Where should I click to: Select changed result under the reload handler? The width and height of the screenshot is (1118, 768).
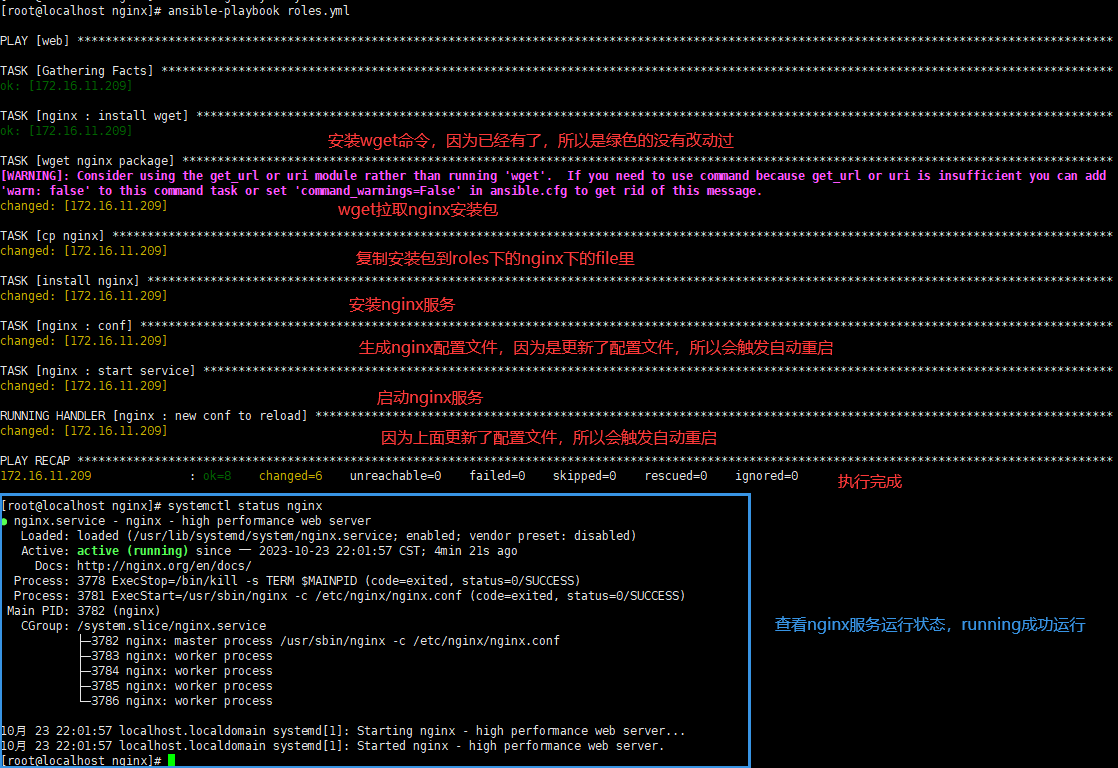[x=83, y=431]
